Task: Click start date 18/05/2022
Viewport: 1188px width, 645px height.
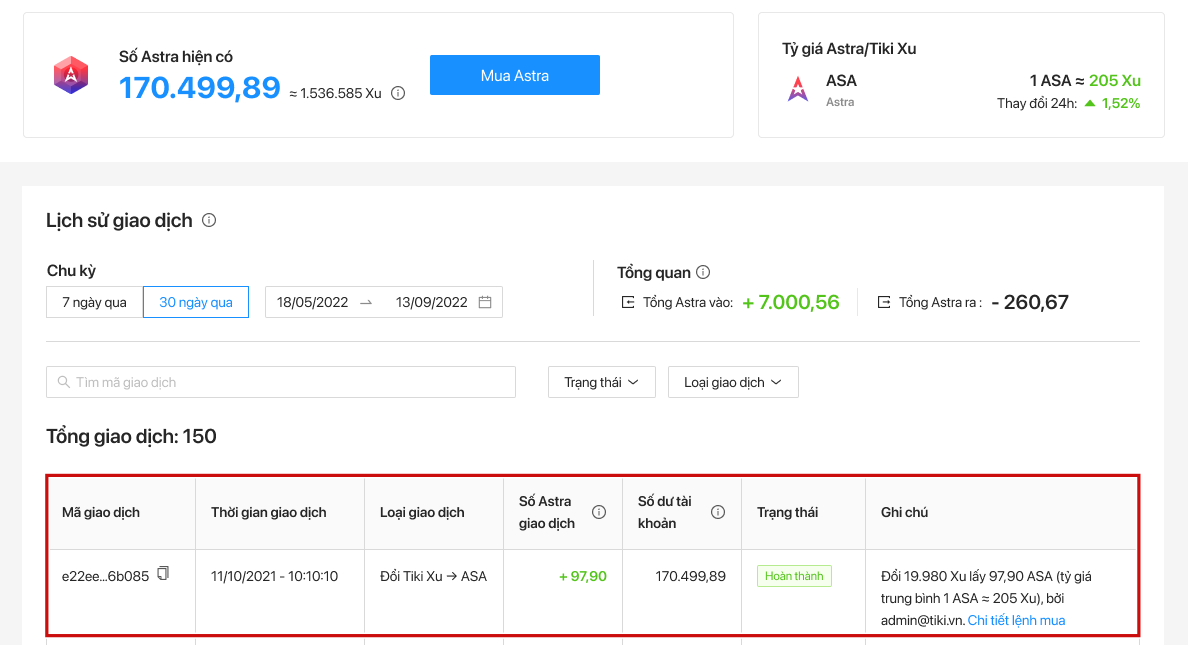Action: point(312,302)
